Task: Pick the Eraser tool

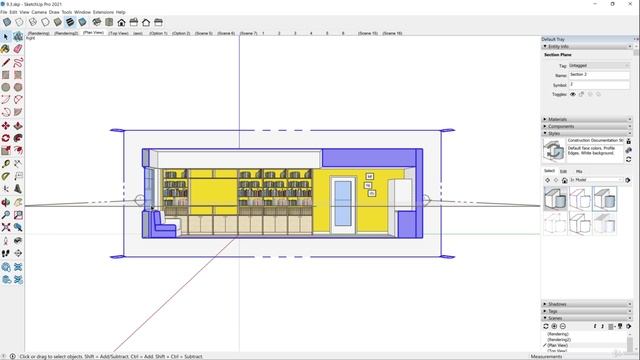Action: pyautogui.click(x=18, y=49)
